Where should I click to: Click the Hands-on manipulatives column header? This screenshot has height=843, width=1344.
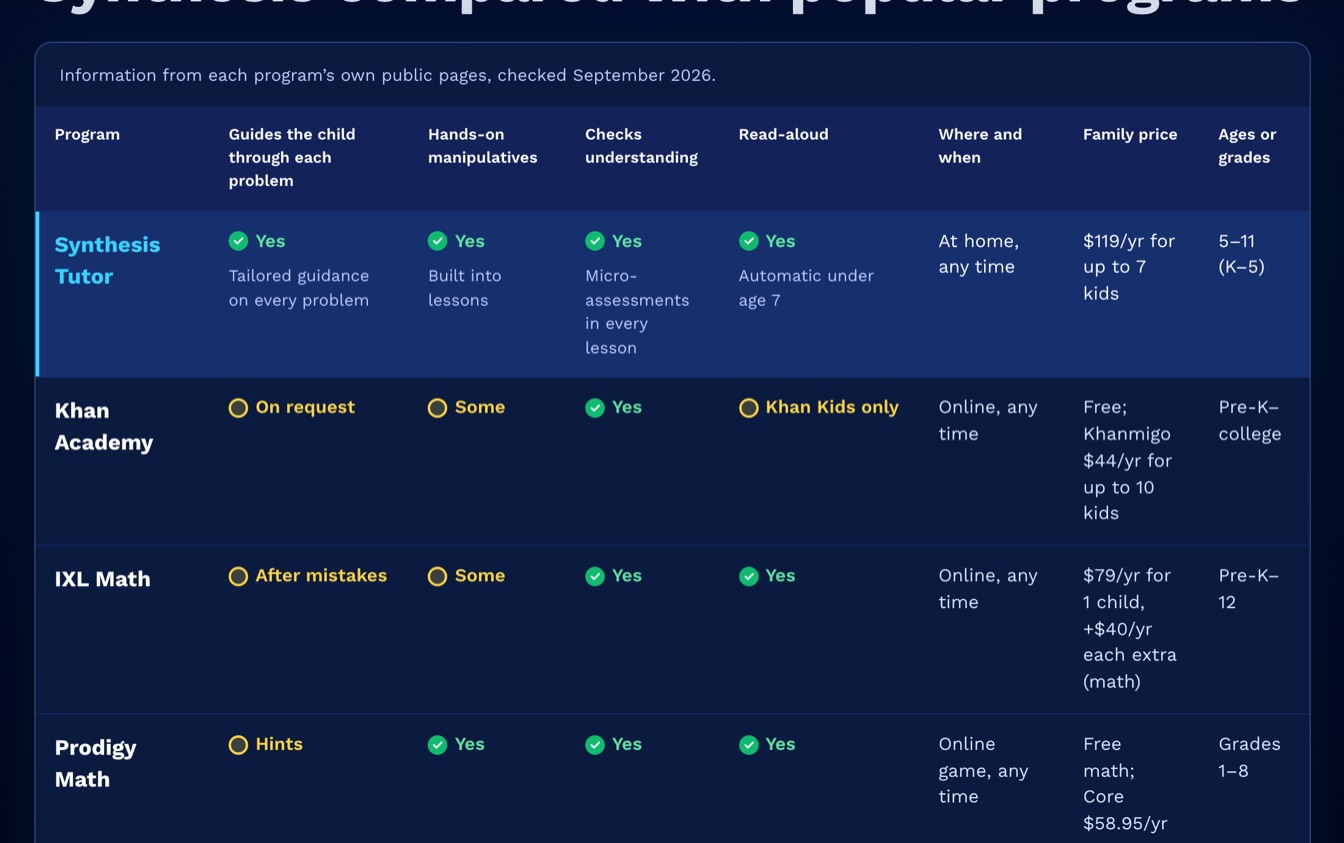pyautogui.click(x=483, y=146)
